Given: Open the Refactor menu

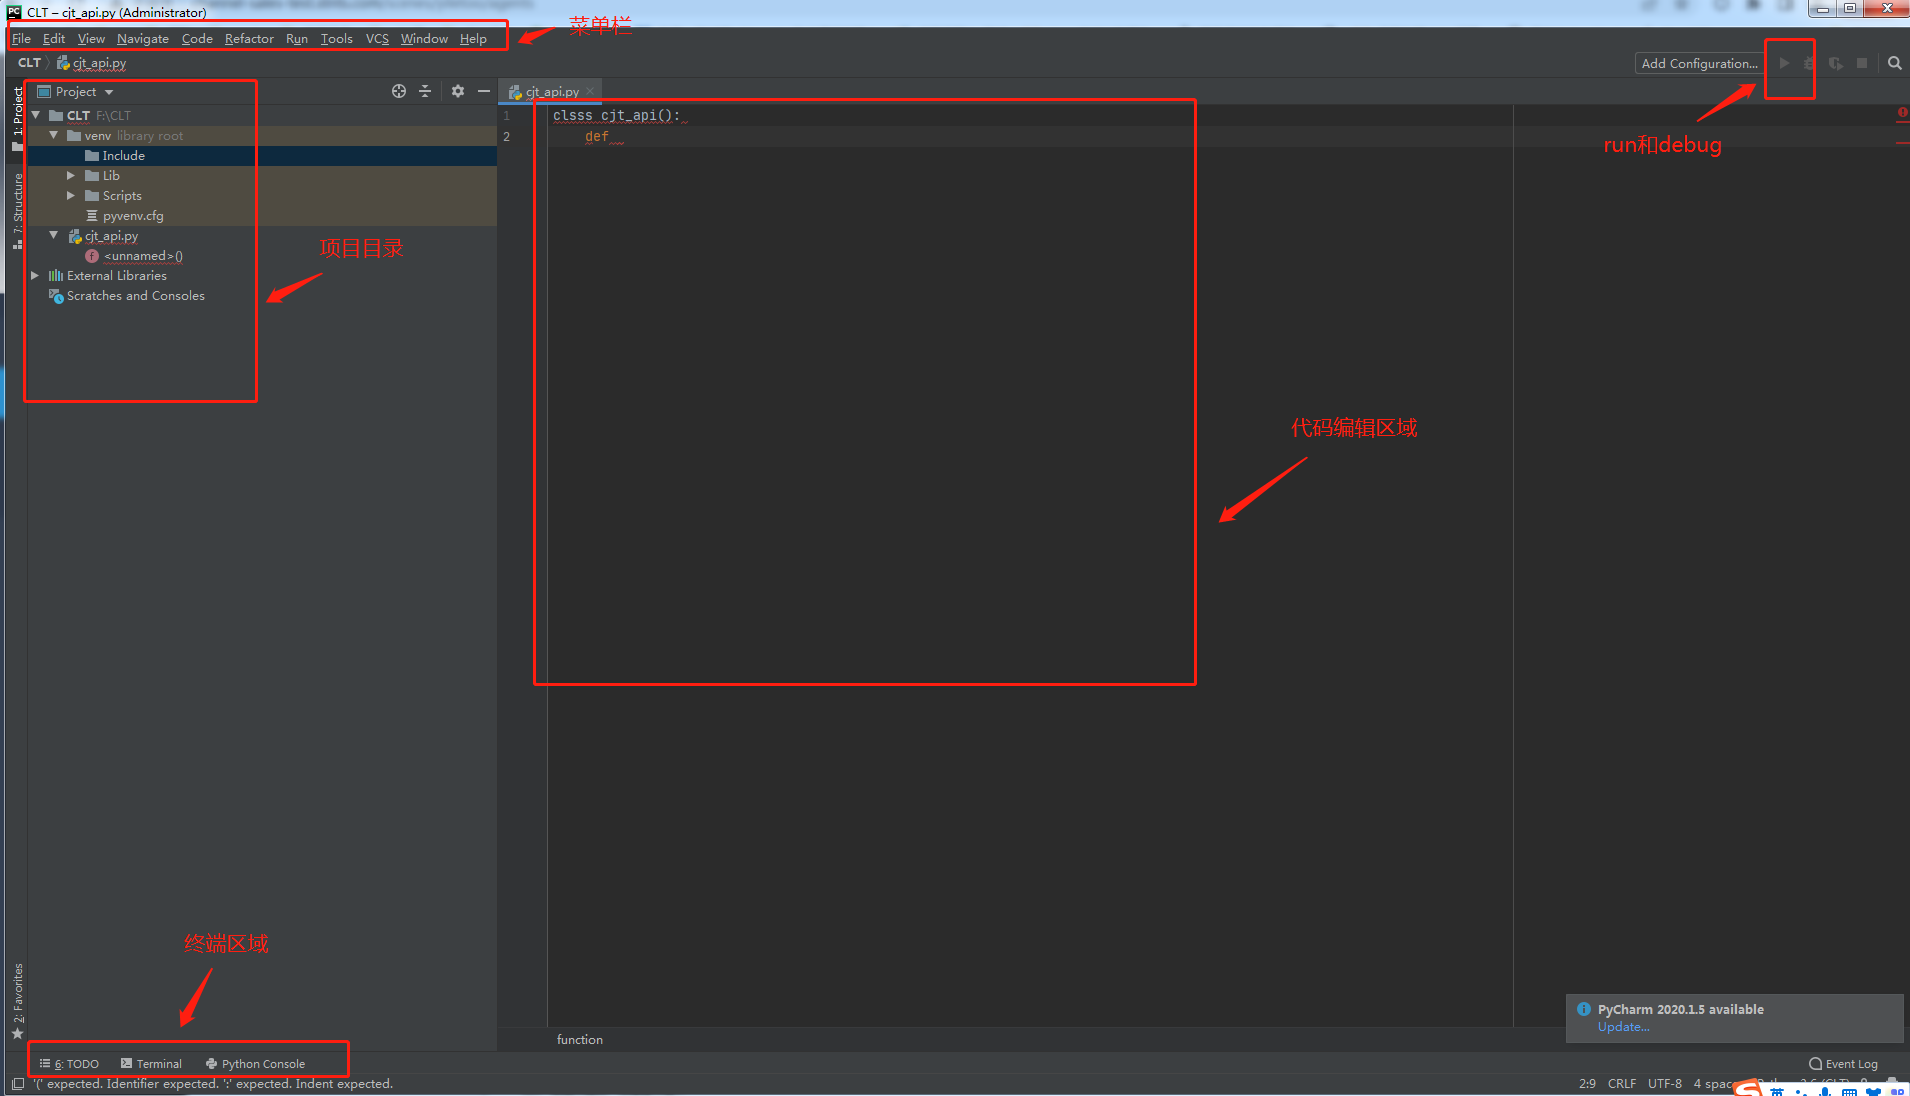Looking at the screenshot, I should point(249,38).
